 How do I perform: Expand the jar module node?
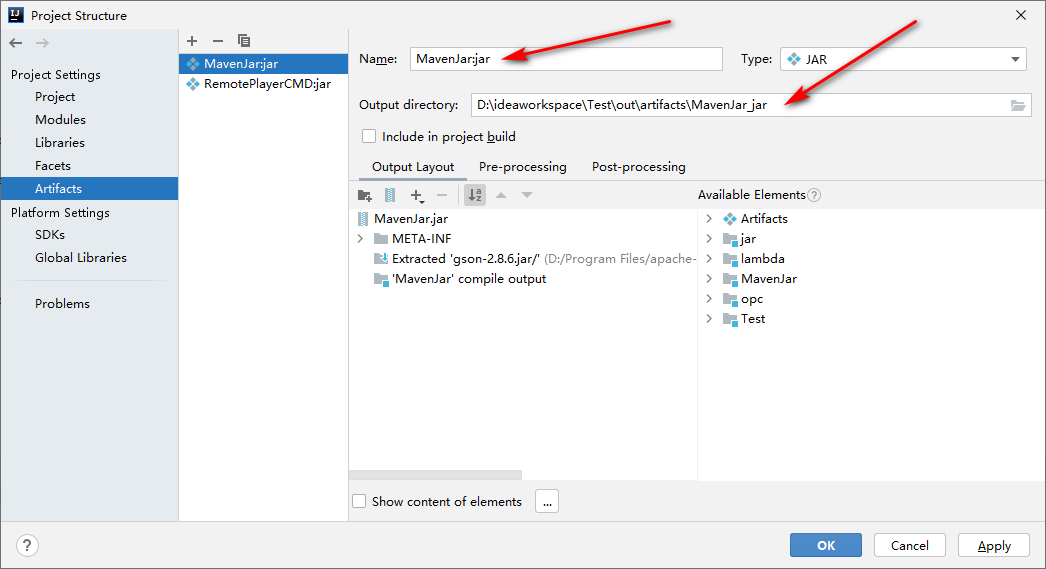pos(709,239)
